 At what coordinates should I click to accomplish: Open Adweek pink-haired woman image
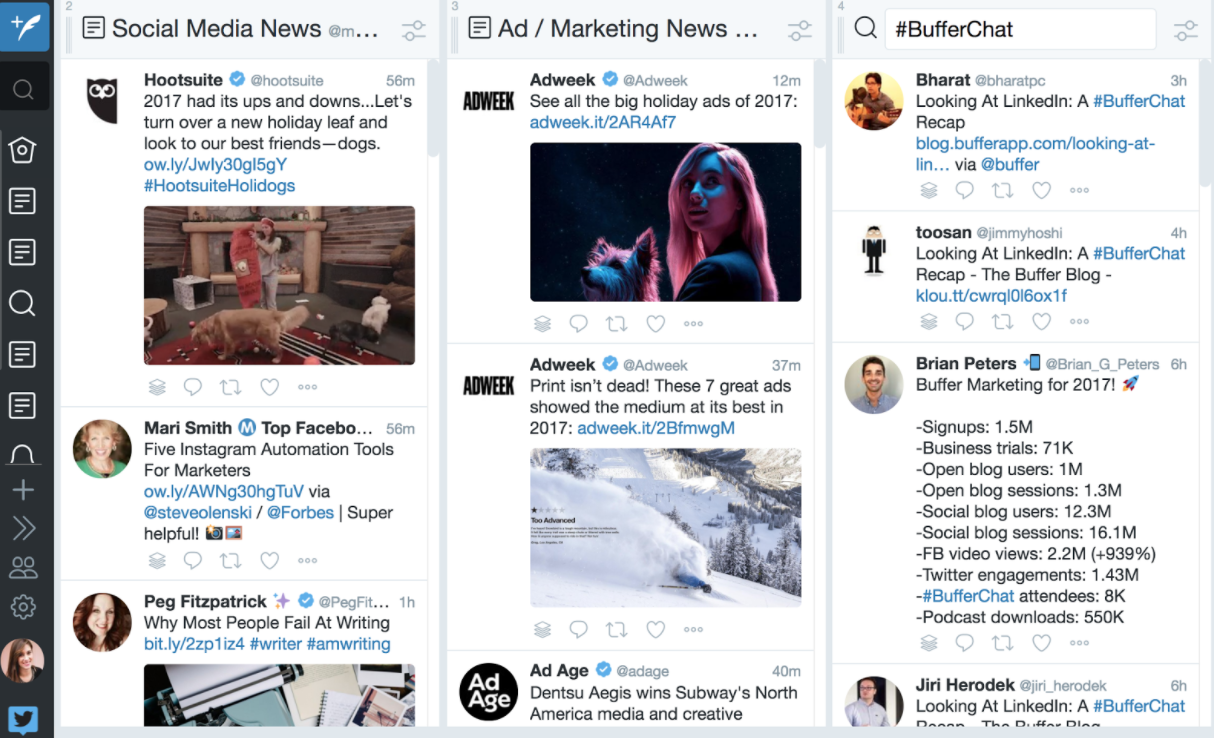point(665,222)
